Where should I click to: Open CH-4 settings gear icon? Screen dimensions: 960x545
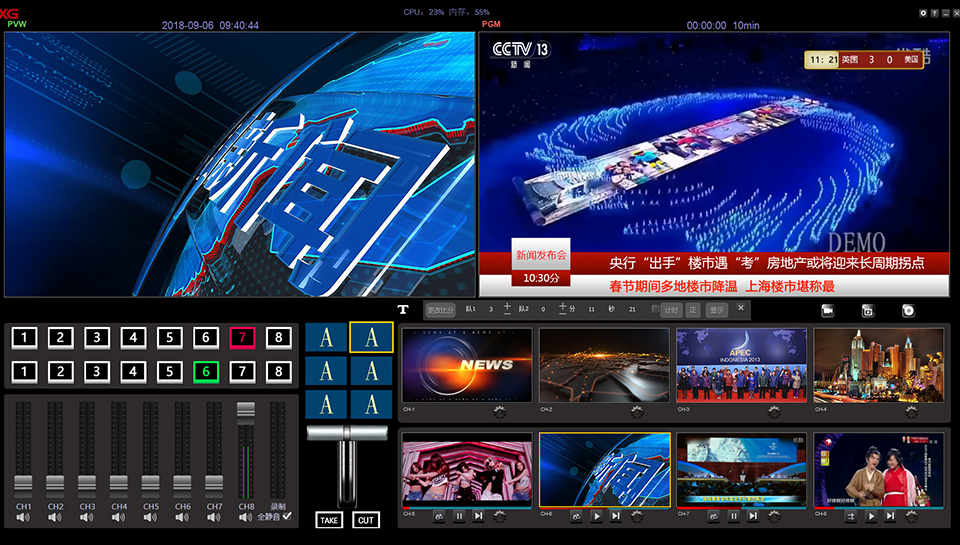[909, 411]
